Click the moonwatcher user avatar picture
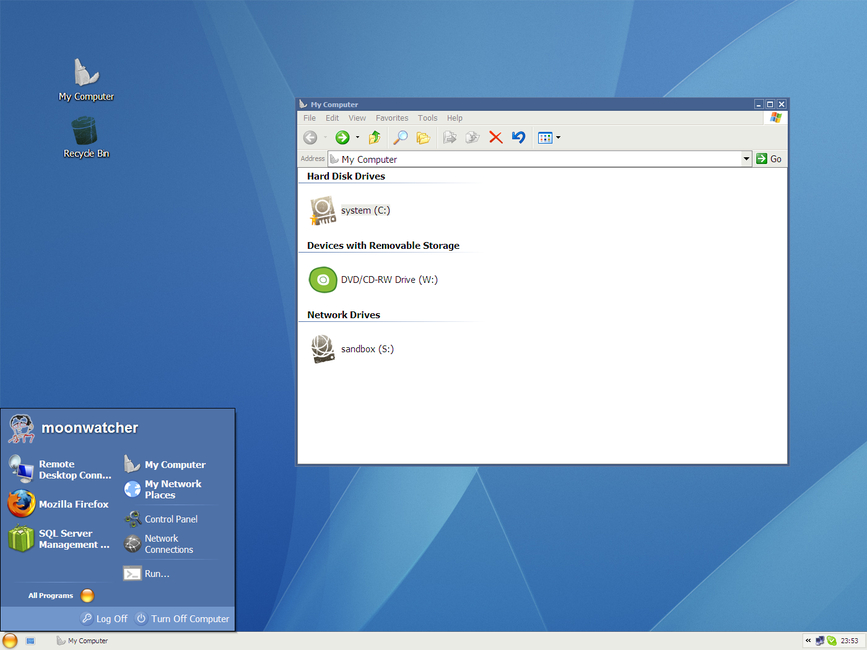 [22, 428]
